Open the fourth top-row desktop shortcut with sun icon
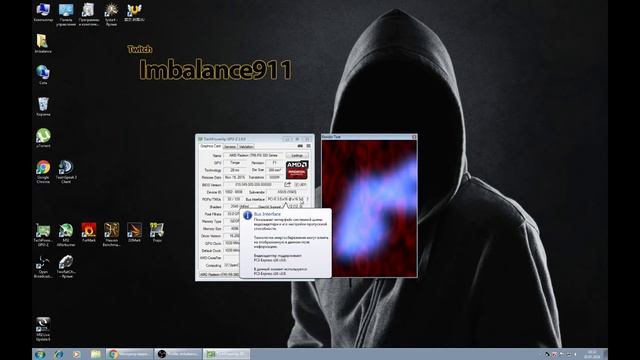Screen dimensions: 640x360 click(x=111, y=14)
